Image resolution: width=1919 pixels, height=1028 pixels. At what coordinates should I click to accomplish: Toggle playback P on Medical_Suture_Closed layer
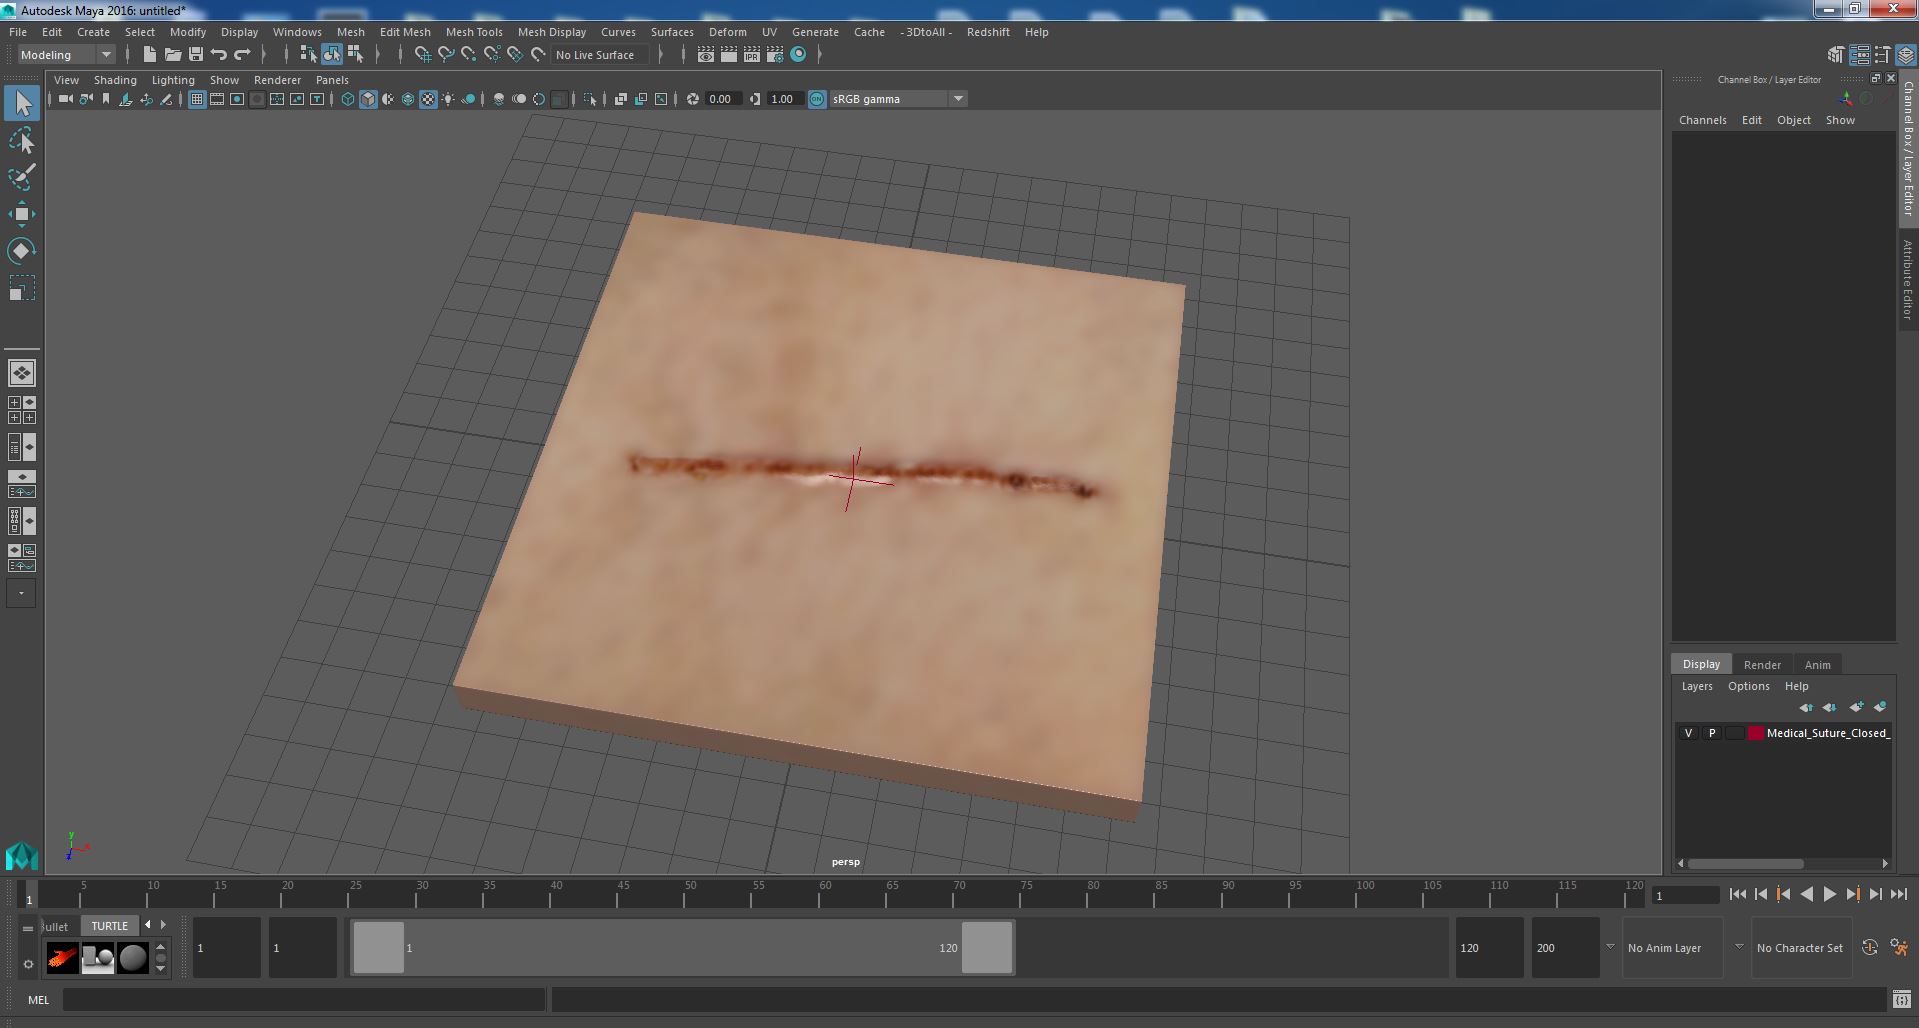[x=1712, y=733]
